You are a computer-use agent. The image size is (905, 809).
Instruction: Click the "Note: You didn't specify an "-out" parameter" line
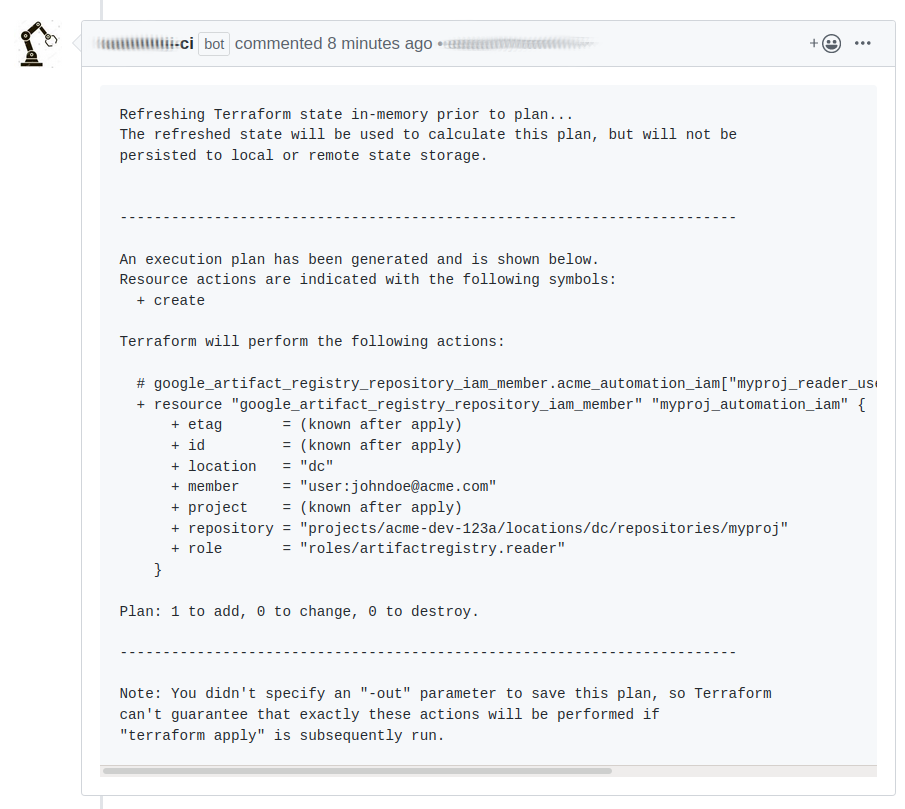coord(445,694)
